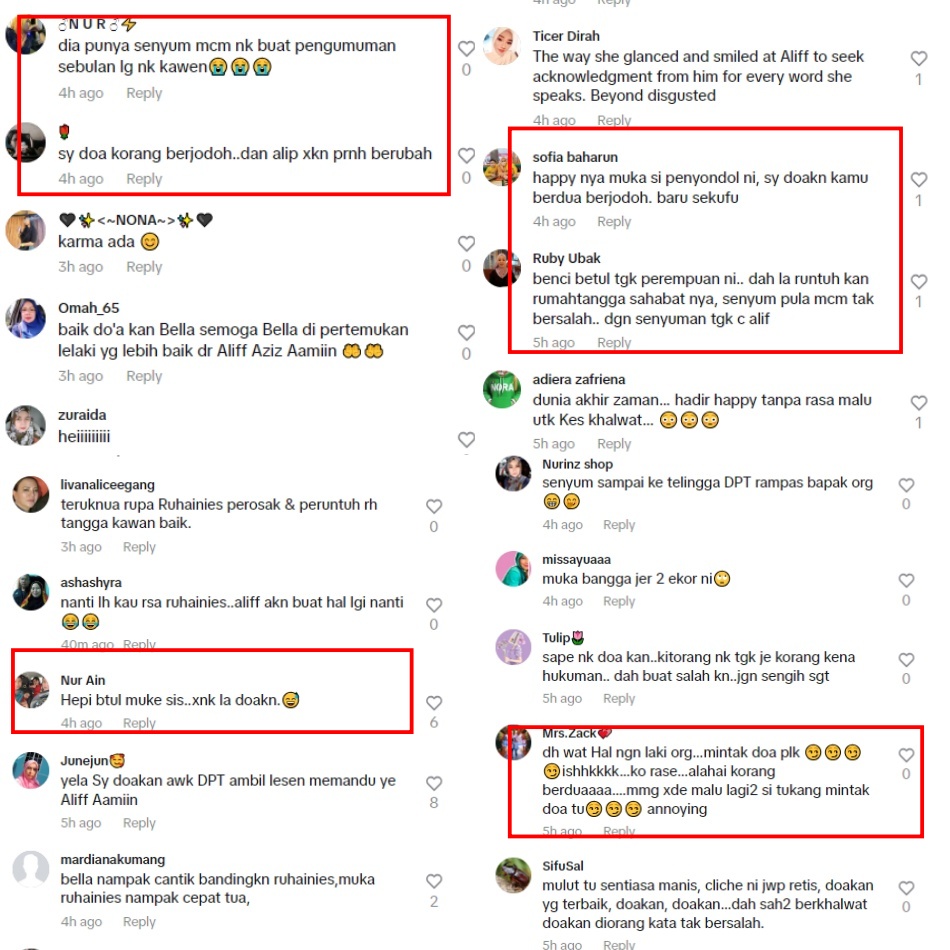The width and height of the screenshot is (950, 950).
Task: Tap heart icon on Junejun's comment
Action: [434, 783]
